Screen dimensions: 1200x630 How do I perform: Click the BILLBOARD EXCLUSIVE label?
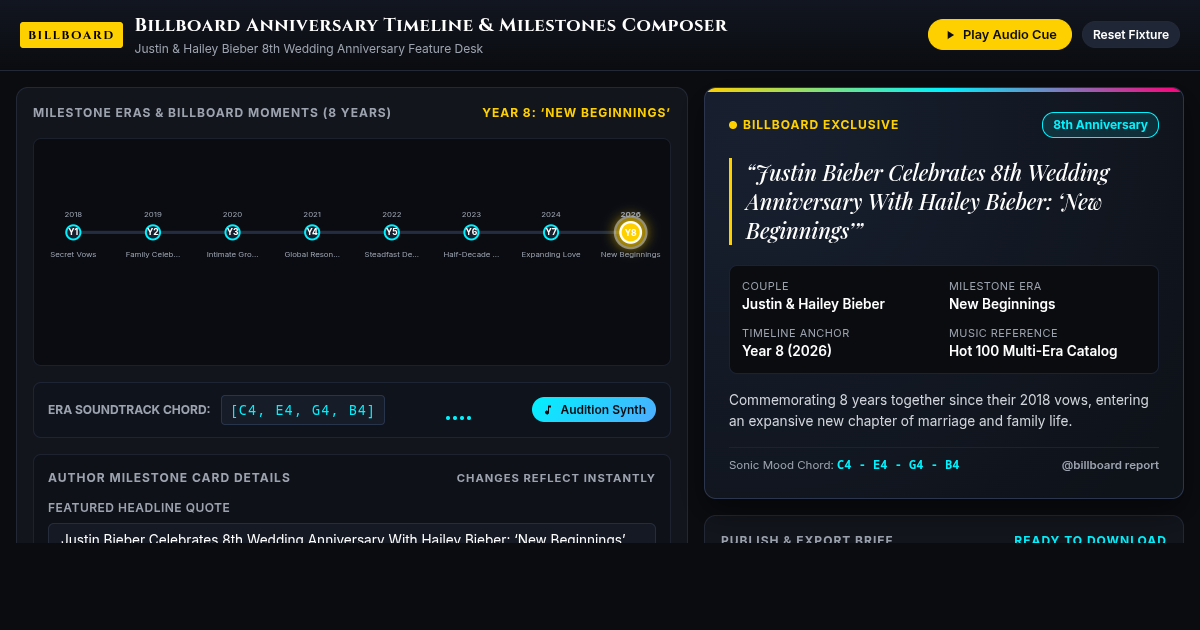tap(821, 125)
